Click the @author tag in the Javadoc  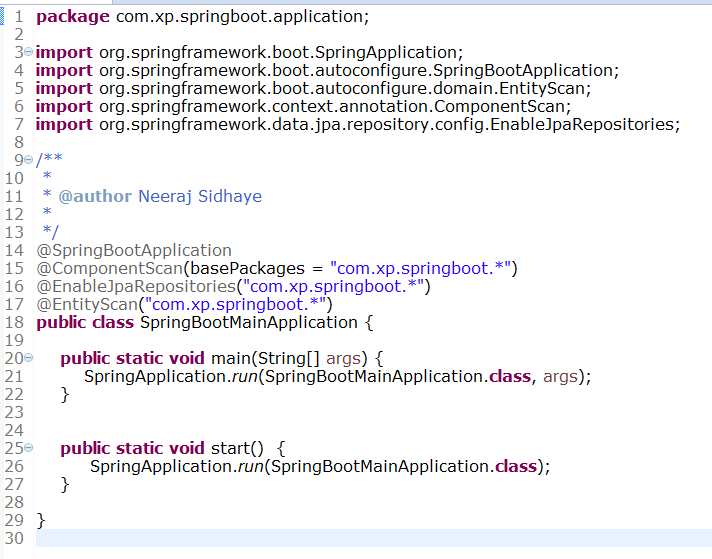[95, 196]
